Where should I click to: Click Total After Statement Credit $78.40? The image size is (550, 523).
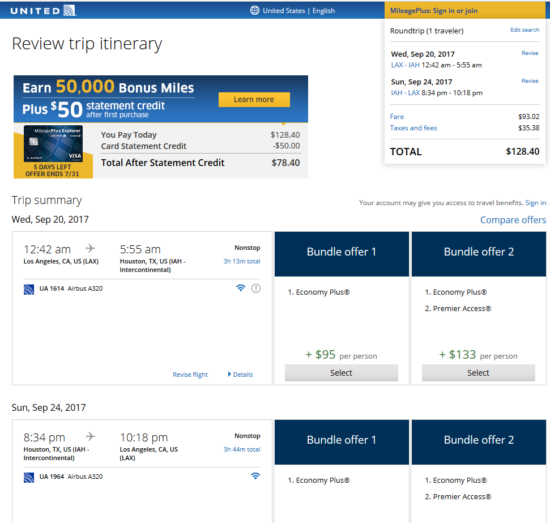pyautogui.click(x=200, y=163)
